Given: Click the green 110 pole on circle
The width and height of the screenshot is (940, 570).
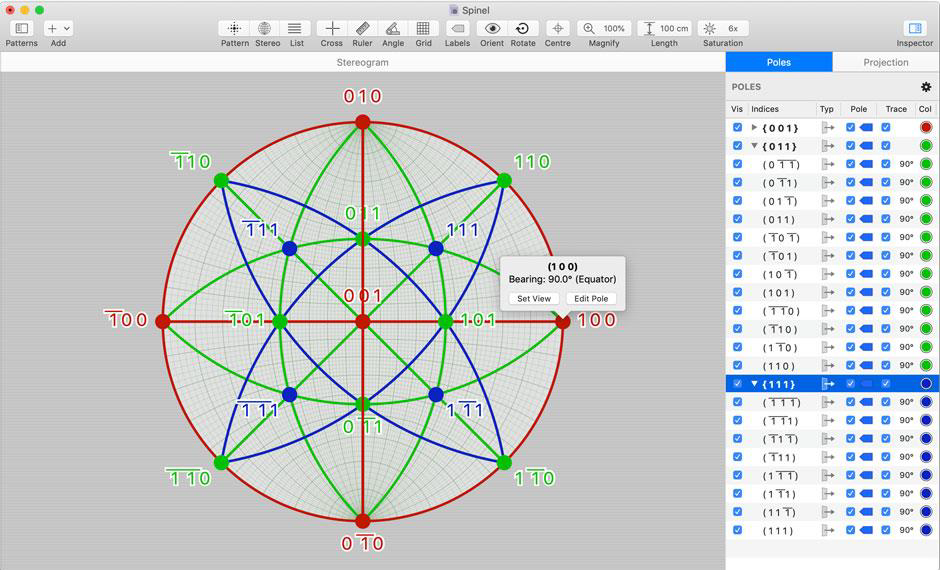Looking at the screenshot, I should [504, 180].
